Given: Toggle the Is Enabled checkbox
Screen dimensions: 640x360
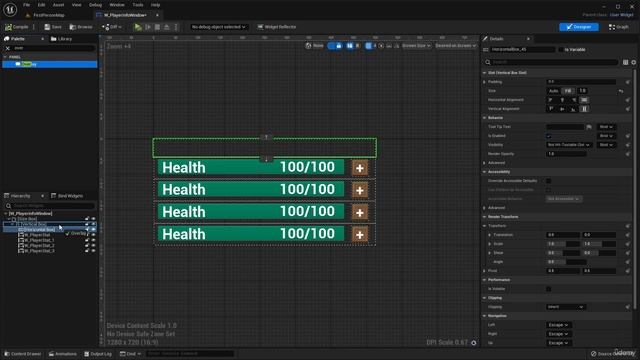Looking at the screenshot, I should click(549, 136).
